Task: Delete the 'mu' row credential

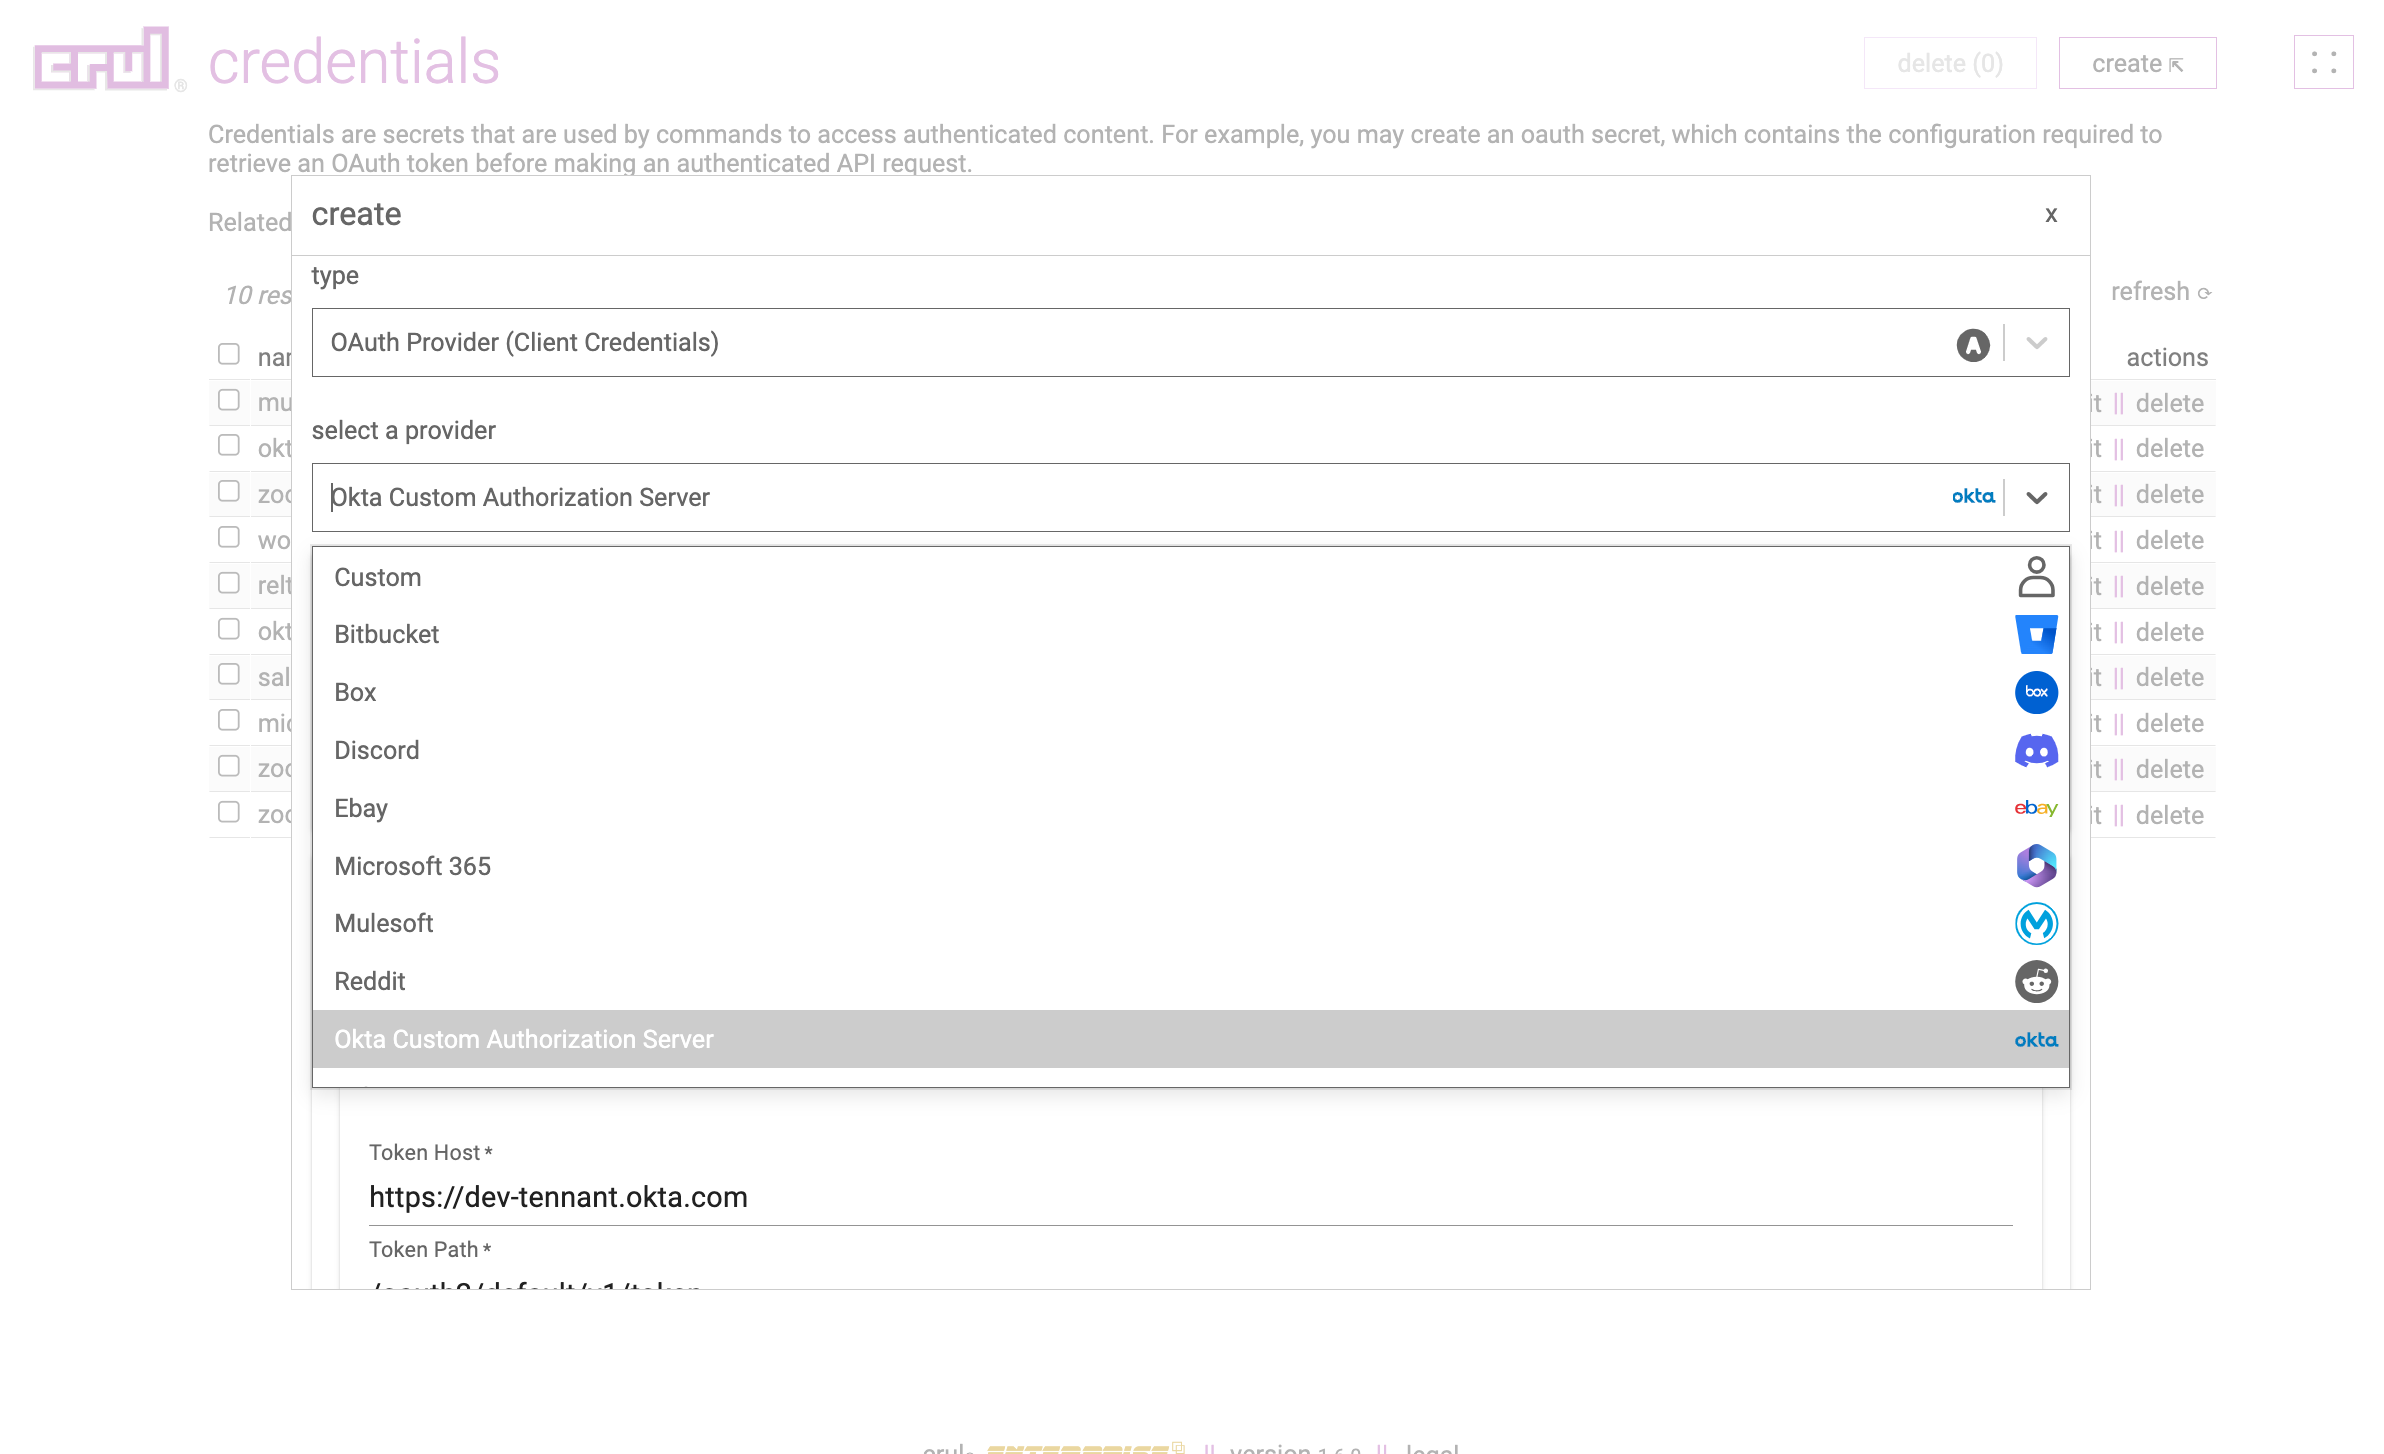Action: tap(2169, 403)
